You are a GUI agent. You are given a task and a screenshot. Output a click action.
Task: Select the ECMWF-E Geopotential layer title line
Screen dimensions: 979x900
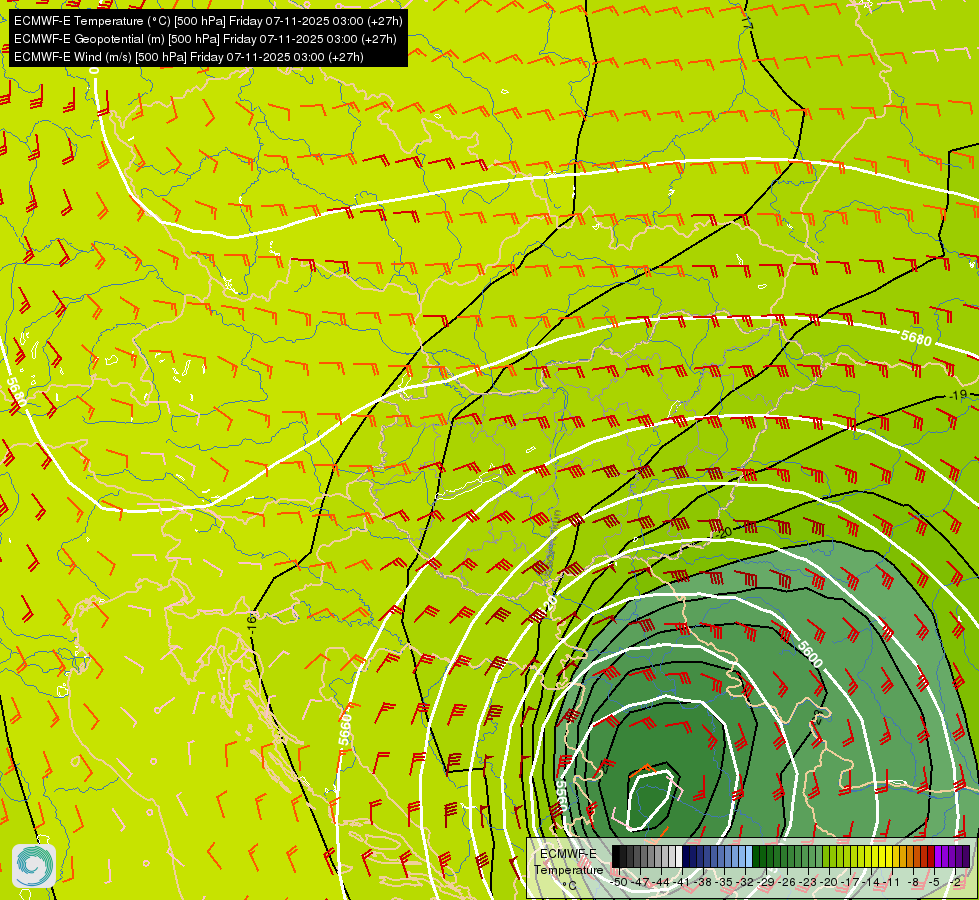pyautogui.click(x=205, y=39)
